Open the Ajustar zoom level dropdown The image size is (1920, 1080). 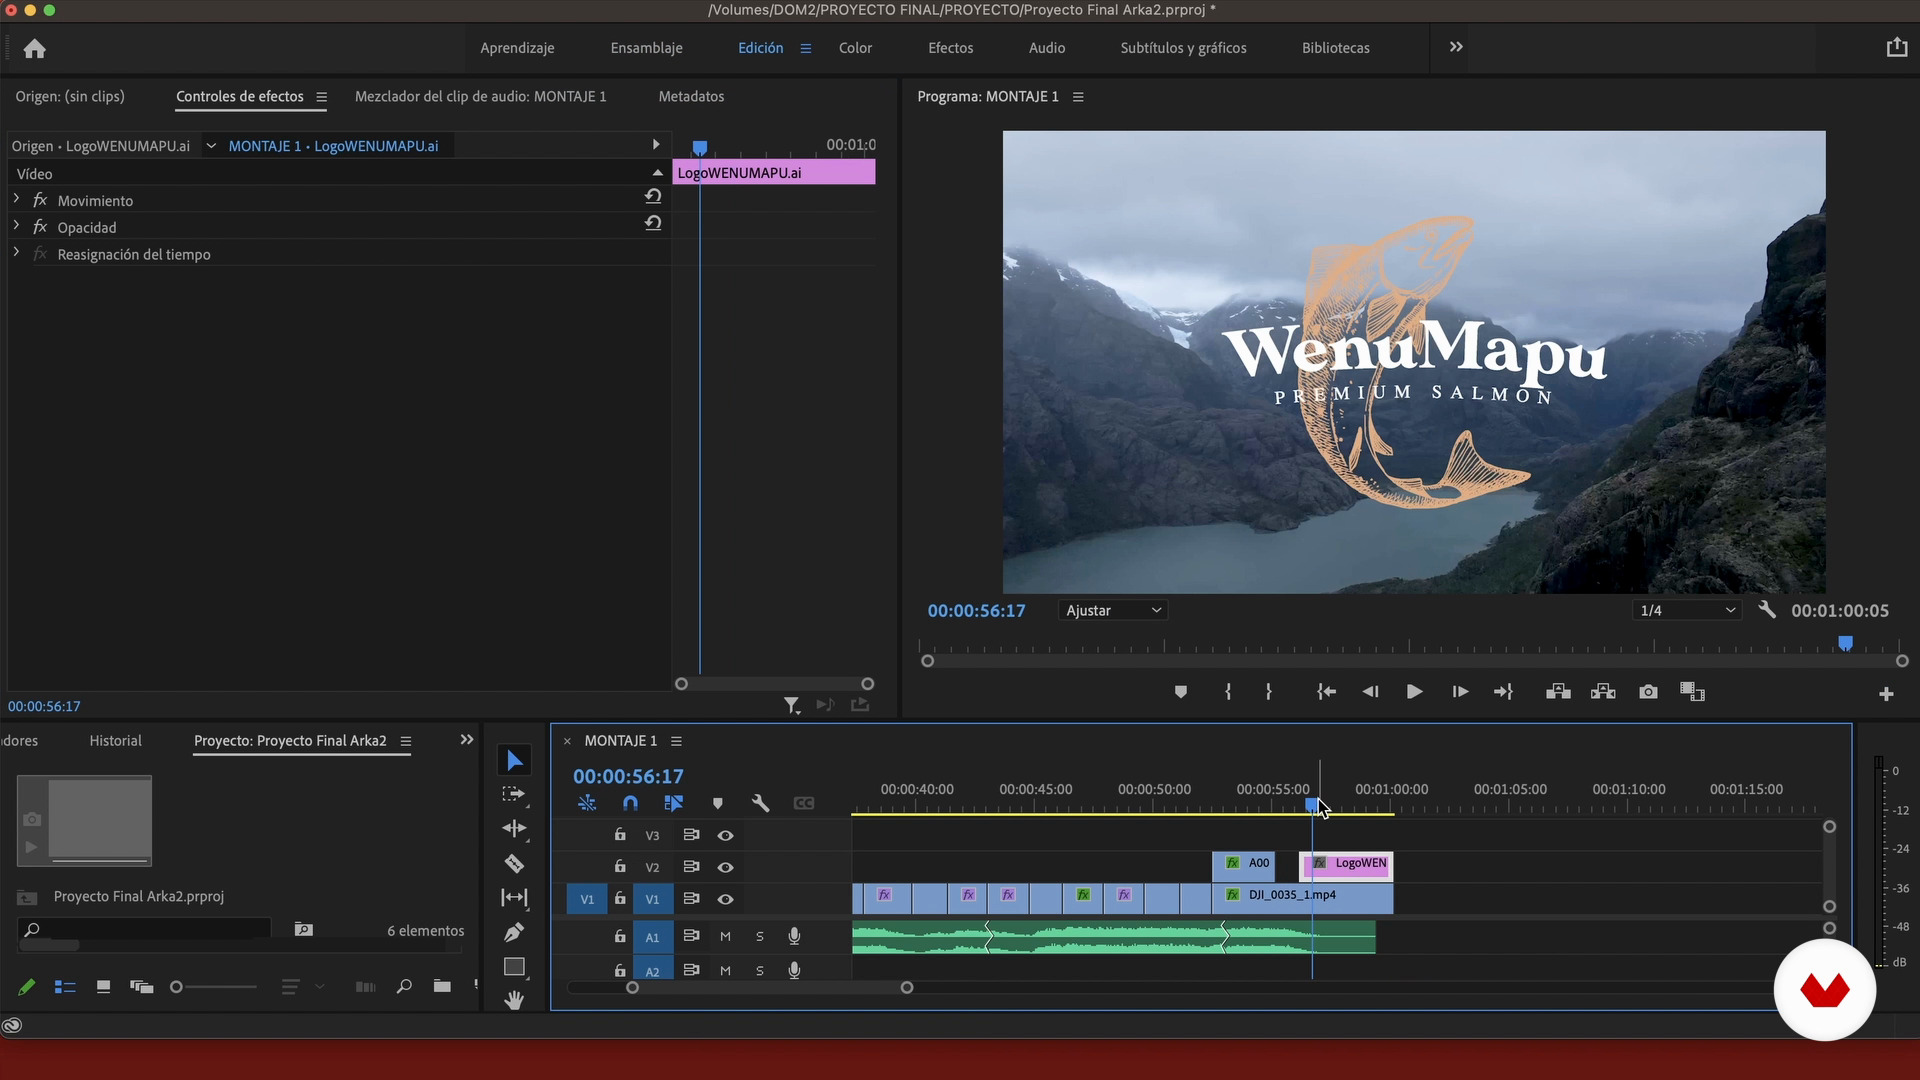coord(1113,610)
